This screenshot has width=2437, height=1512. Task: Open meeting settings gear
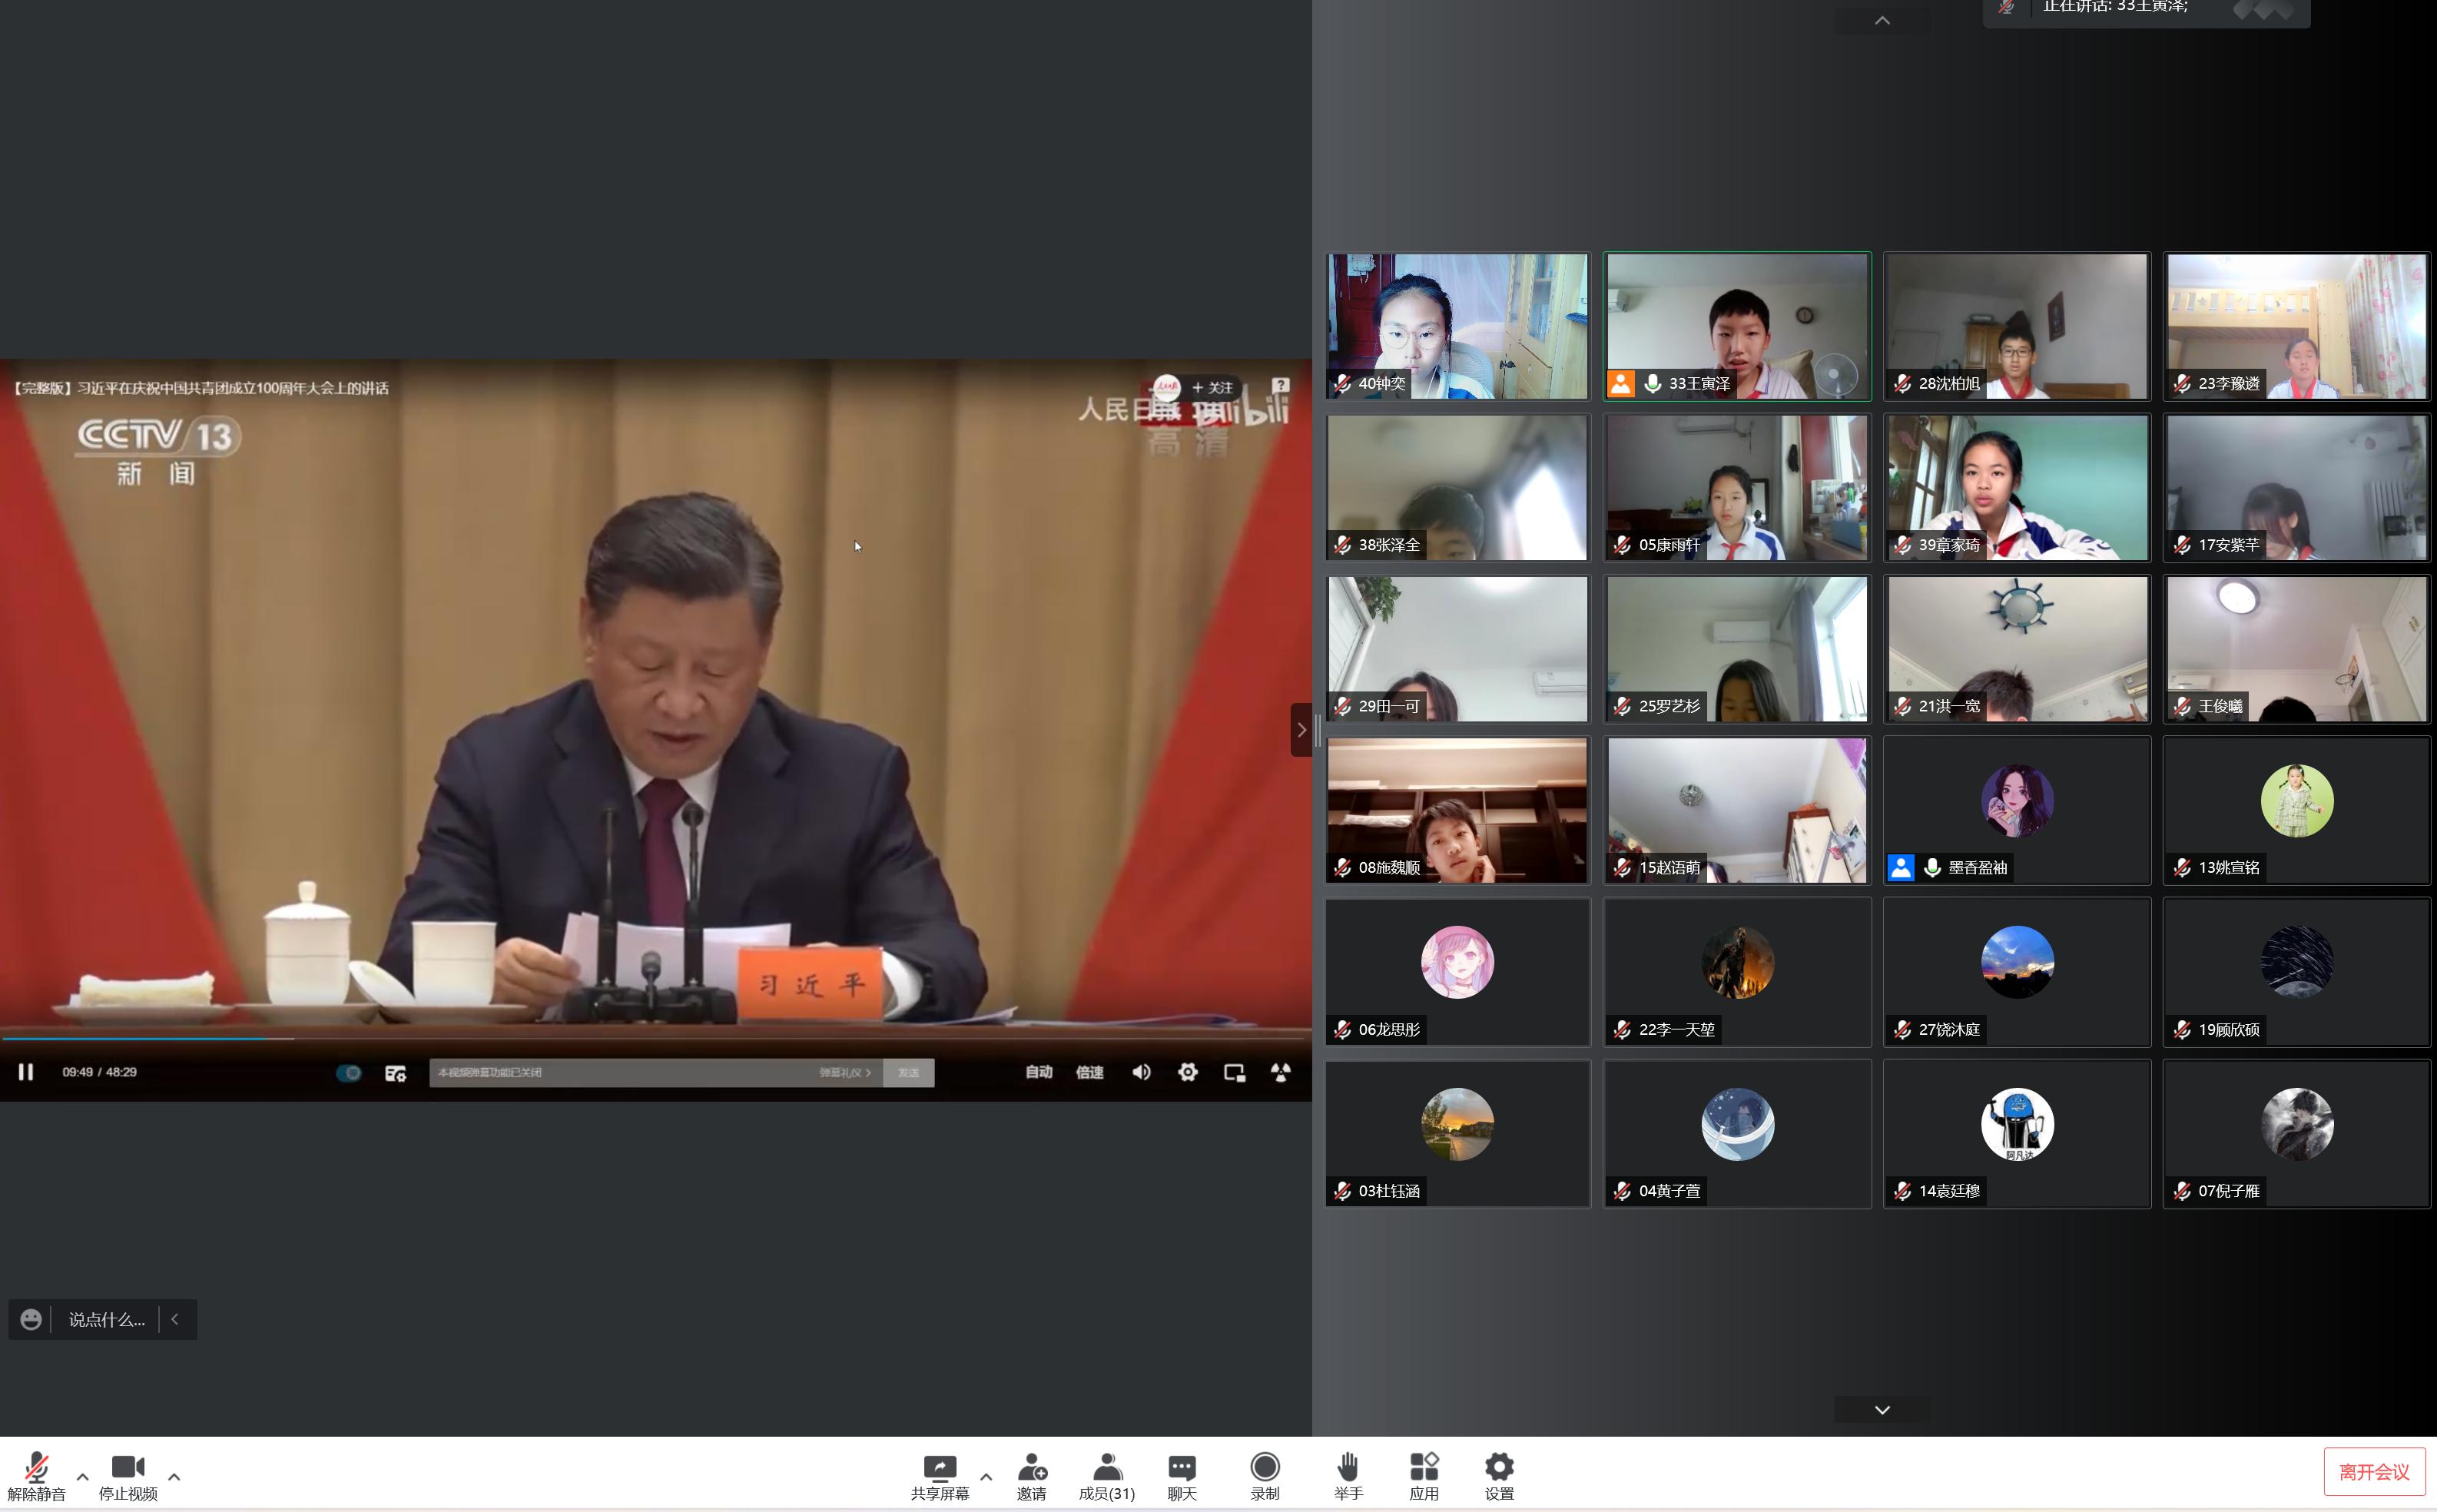pos(1498,1468)
